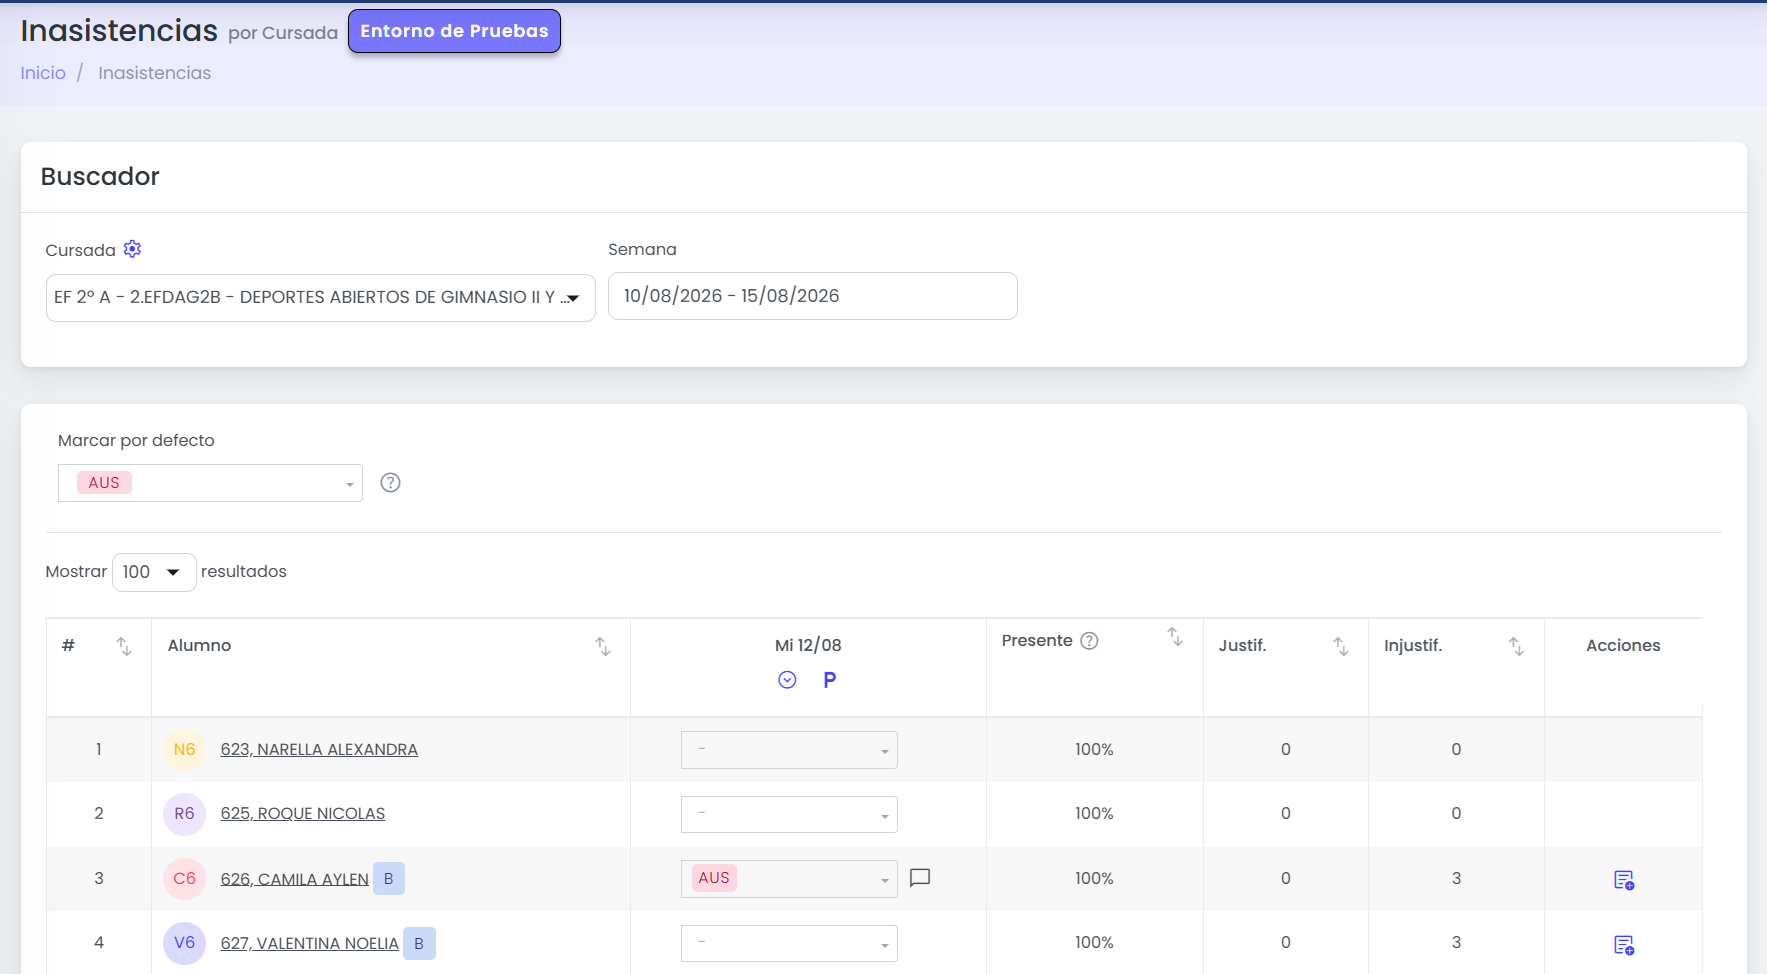
Task: Click the C6 avatar for Camila Aylen
Action: pyautogui.click(x=185, y=879)
